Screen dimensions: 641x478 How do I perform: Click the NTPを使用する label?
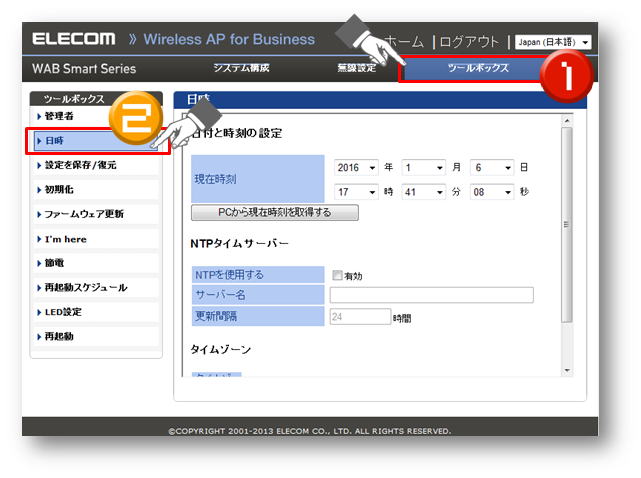pos(229,275)
